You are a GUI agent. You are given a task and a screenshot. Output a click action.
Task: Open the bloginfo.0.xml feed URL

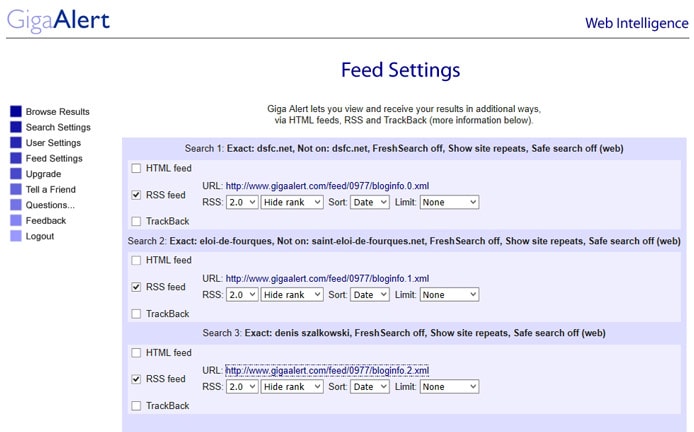327,186
